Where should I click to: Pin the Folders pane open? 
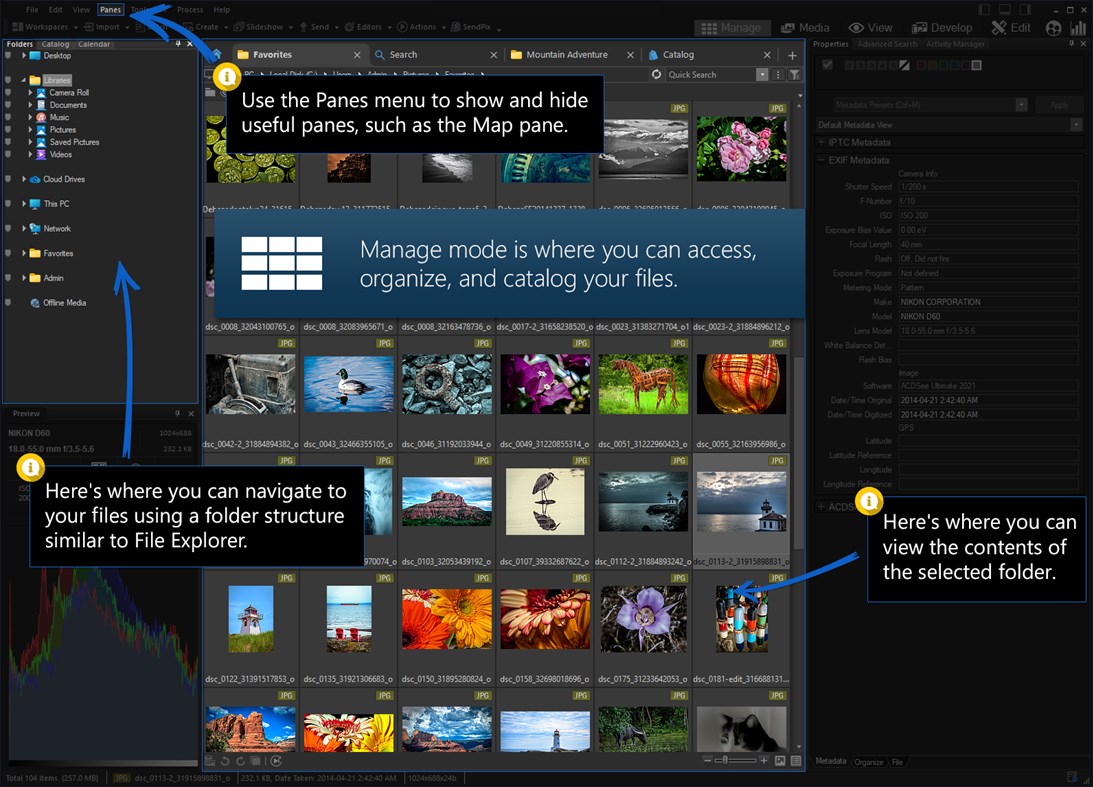point(179,43)
